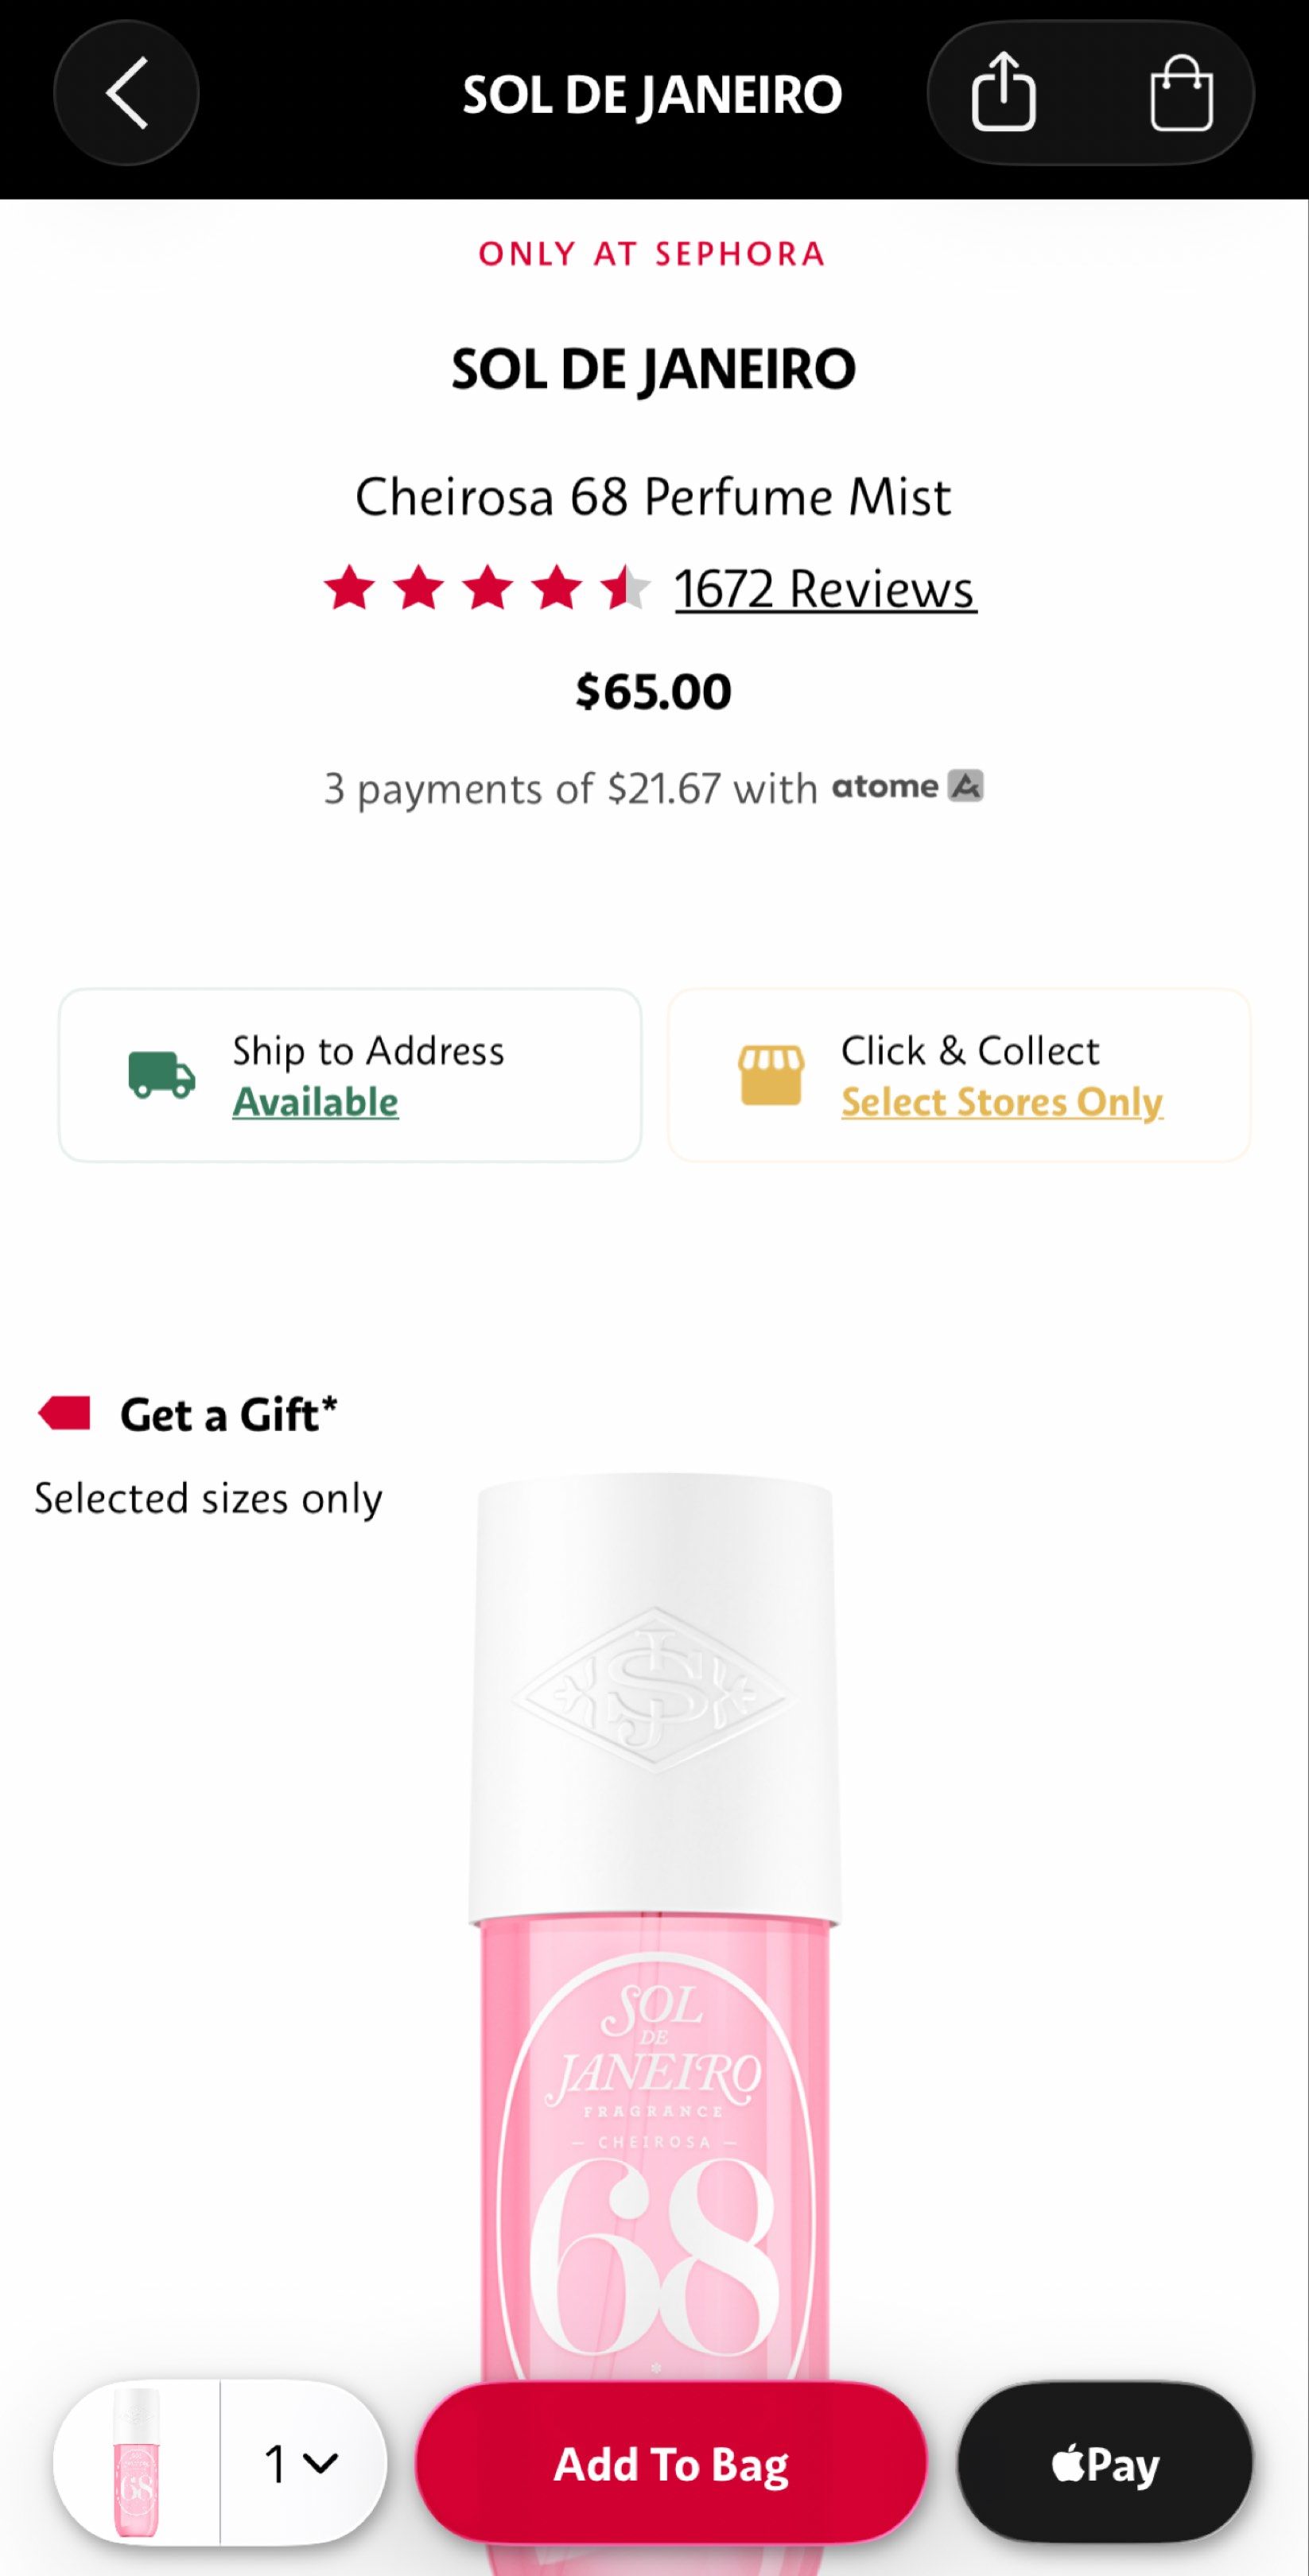Tap the back arrow to return
Image resolution: width=1309 pixels, height=2576 pixels.
click(126, 92)
